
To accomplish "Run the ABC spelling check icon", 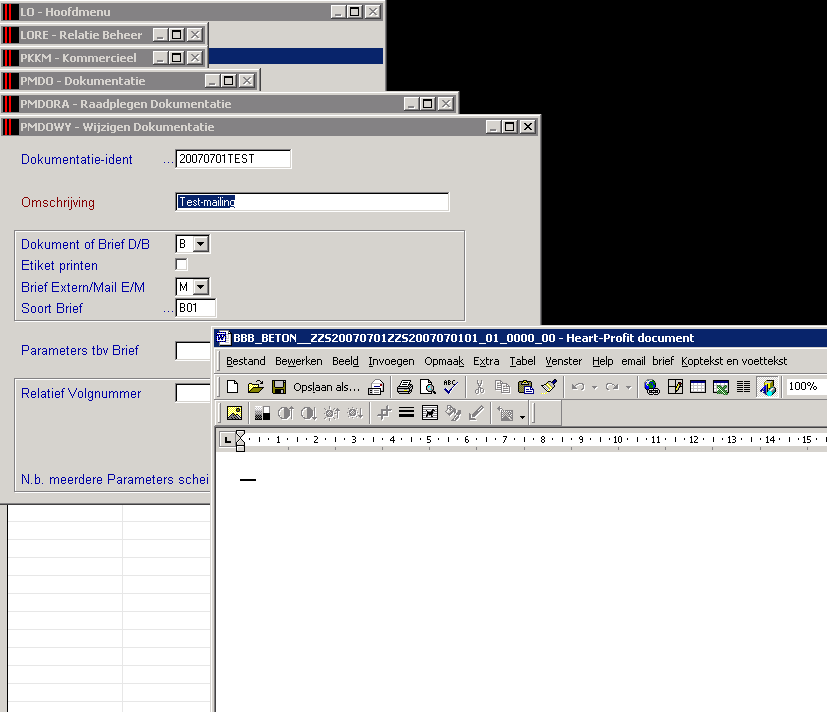I will click(x=450, y=387).
